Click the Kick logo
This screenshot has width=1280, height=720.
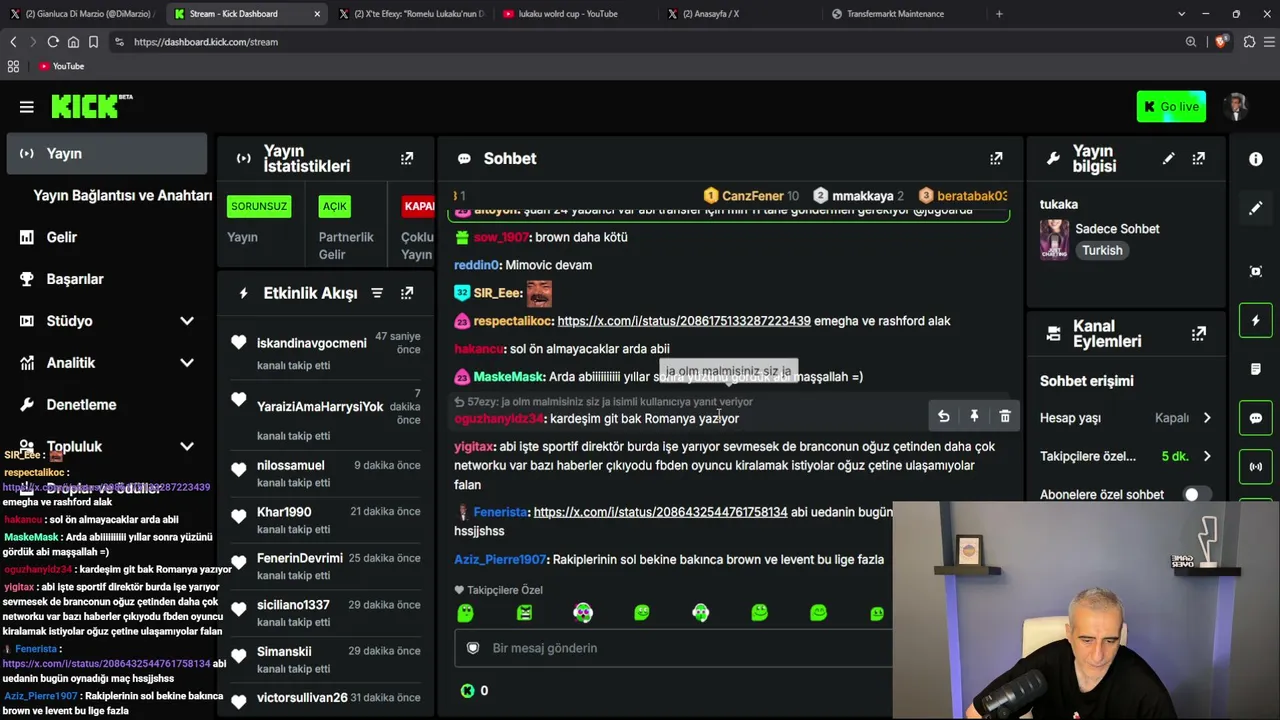(x=91, y=106)
